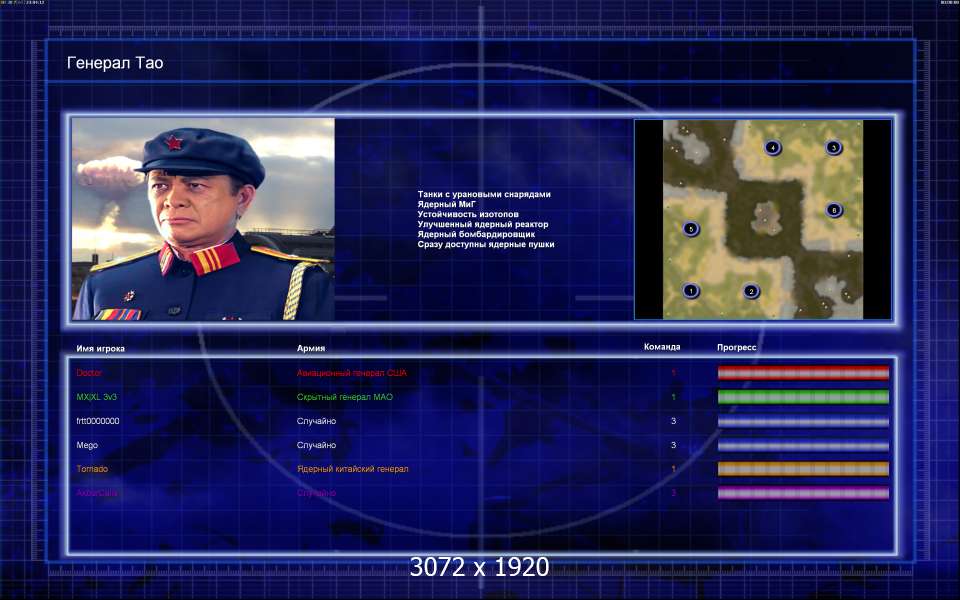
Task: Click "Улучшенный ядерный реактор" line
Action: pyautogui.click(x=483, y=224)
